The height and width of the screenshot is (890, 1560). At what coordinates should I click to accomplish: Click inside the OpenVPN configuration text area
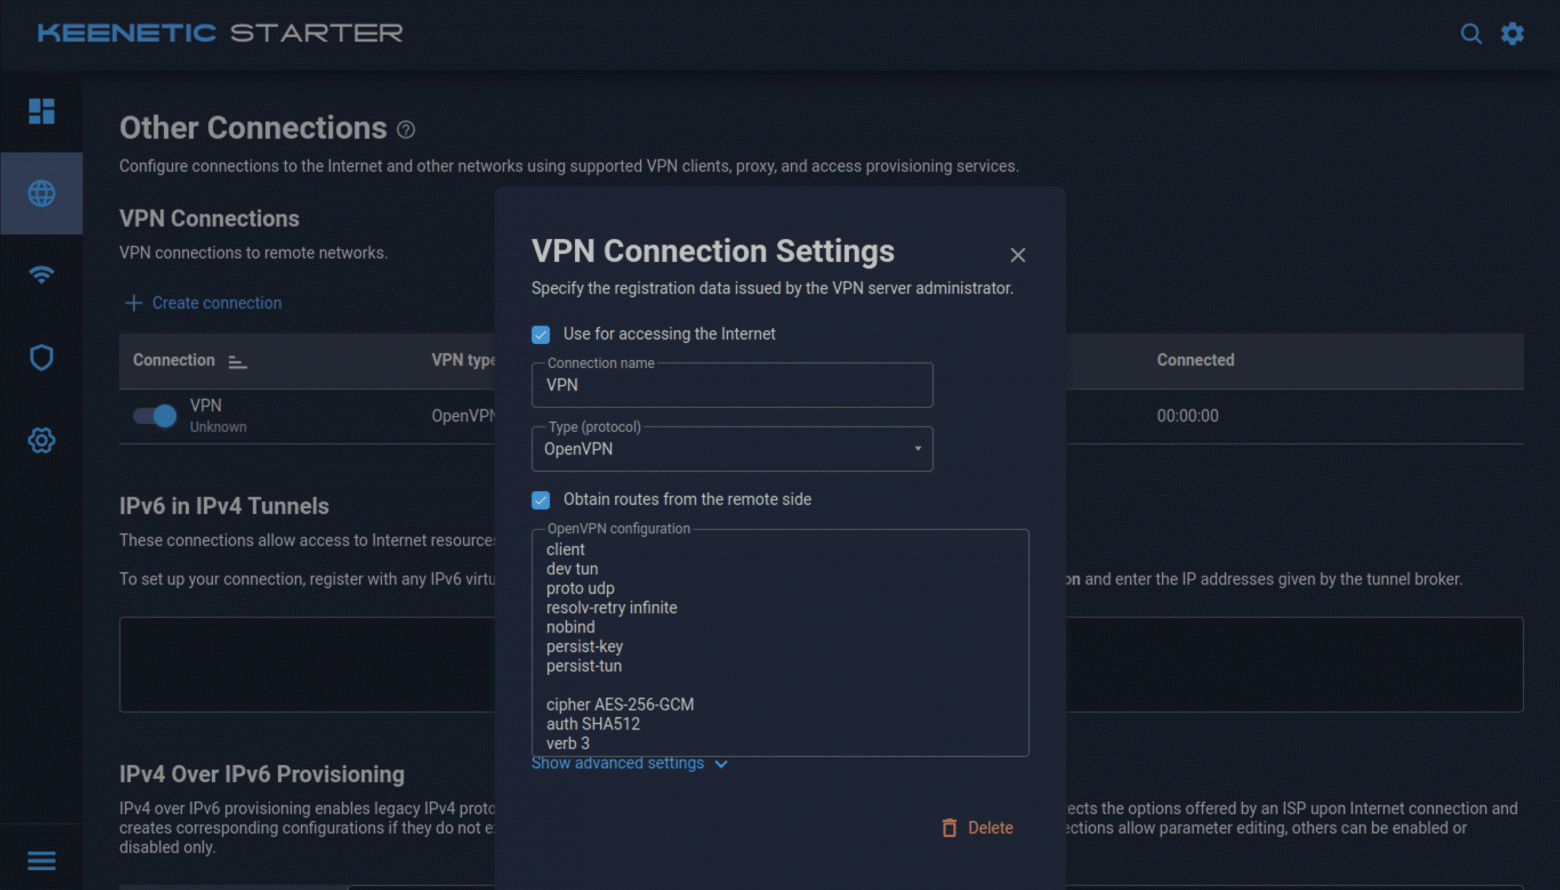[x=780, y=640]
